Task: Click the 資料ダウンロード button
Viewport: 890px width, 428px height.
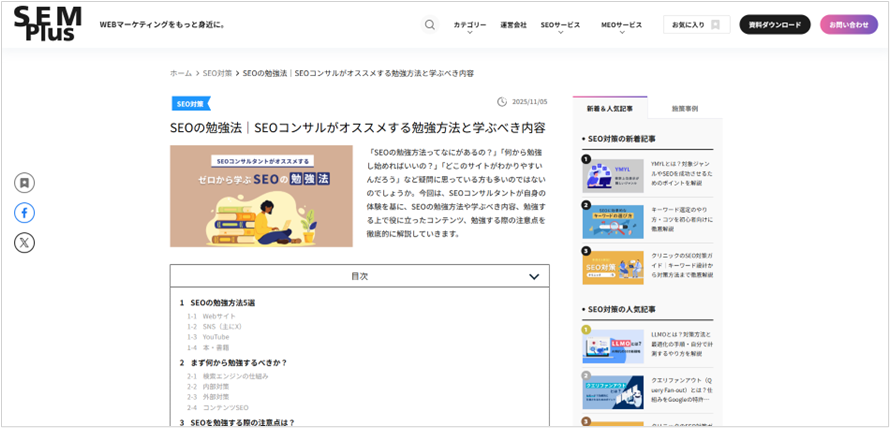Action: coord(775,25)
